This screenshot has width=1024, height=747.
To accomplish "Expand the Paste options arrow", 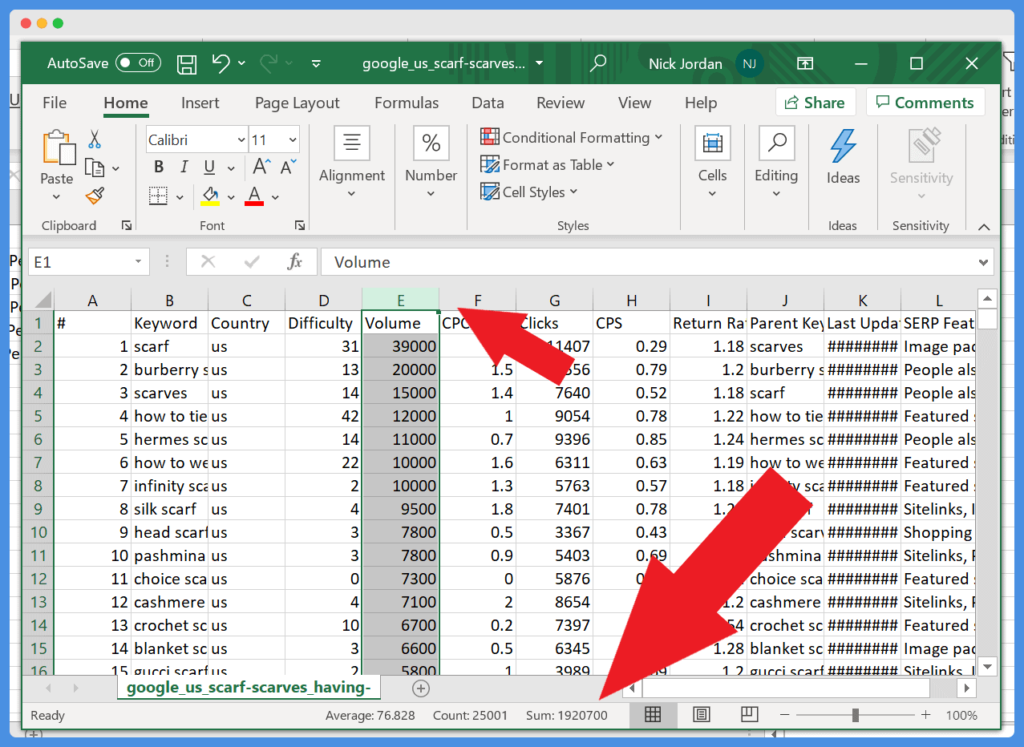I will point(56,197).
